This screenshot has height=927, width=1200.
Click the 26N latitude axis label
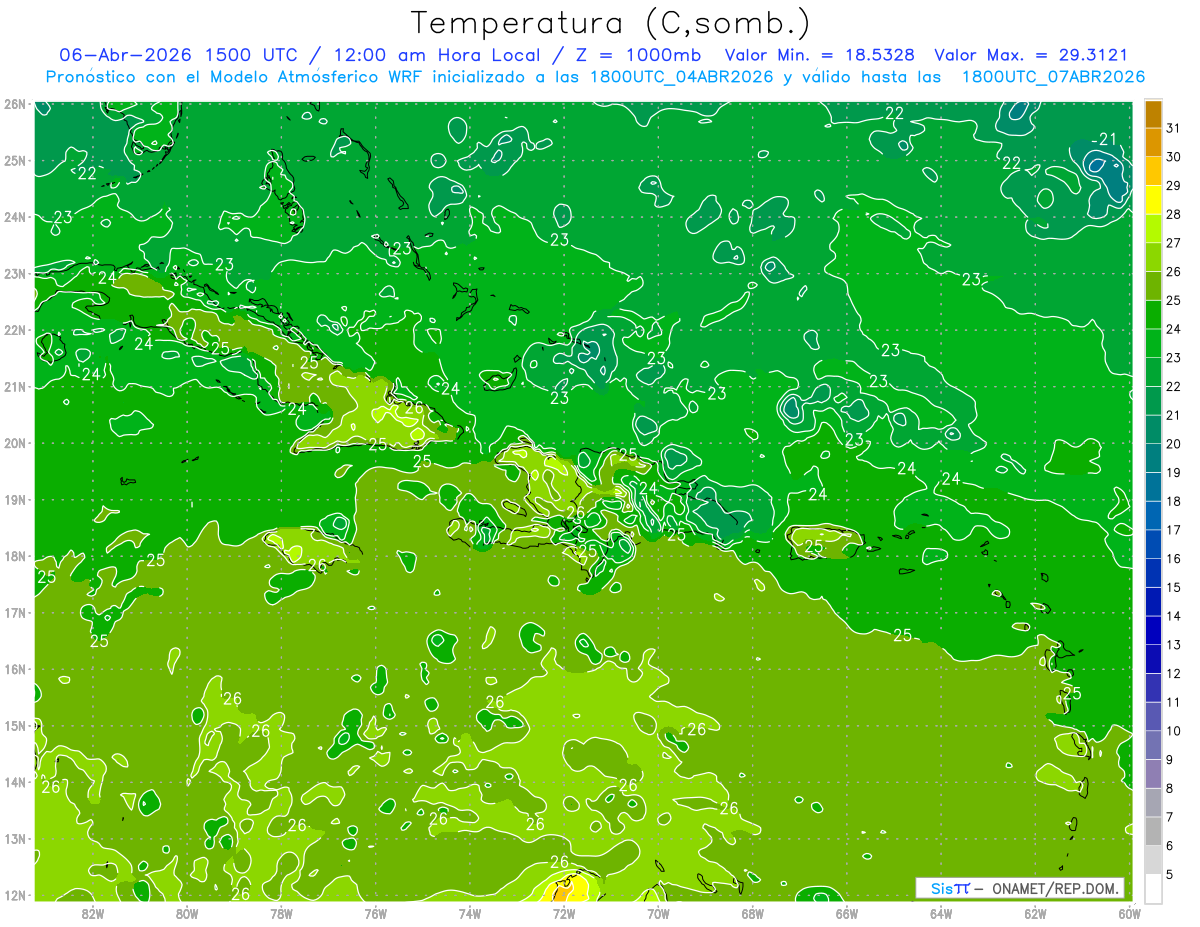pos(14,104)
